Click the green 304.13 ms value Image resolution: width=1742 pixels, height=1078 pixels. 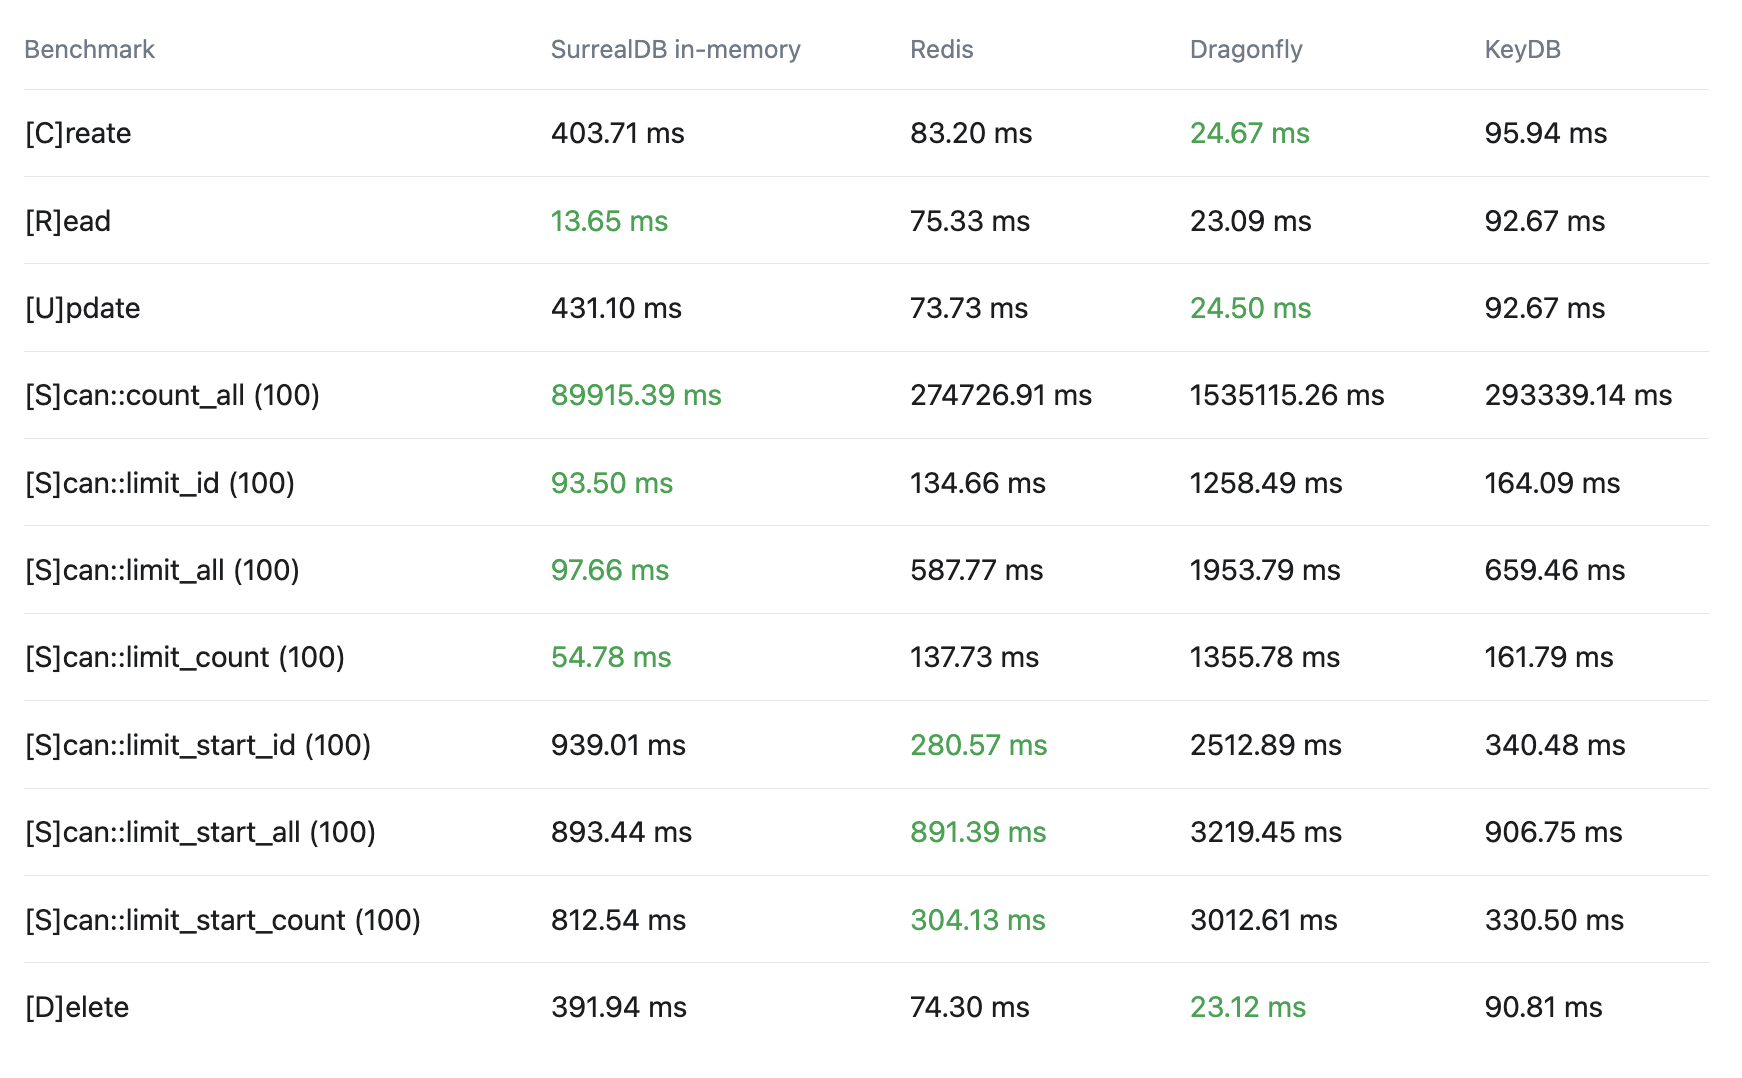(x=978, y=920)
